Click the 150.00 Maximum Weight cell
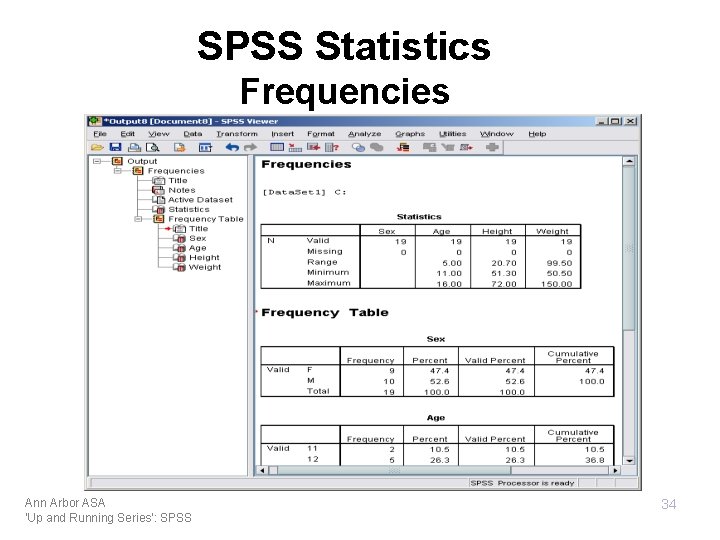The image size is (720, 540). pos(557,284)
